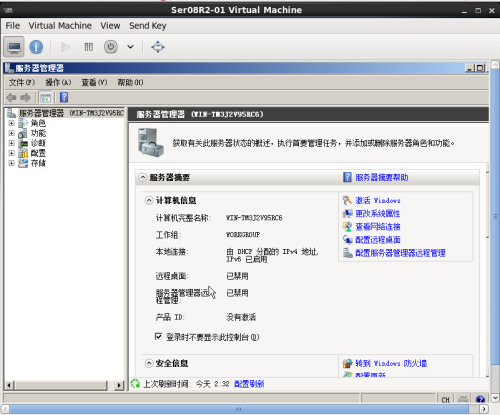The width and height of the screenshot is (500, 415).
Task: Click the 配置刷新 link
Action: point(249,384)
